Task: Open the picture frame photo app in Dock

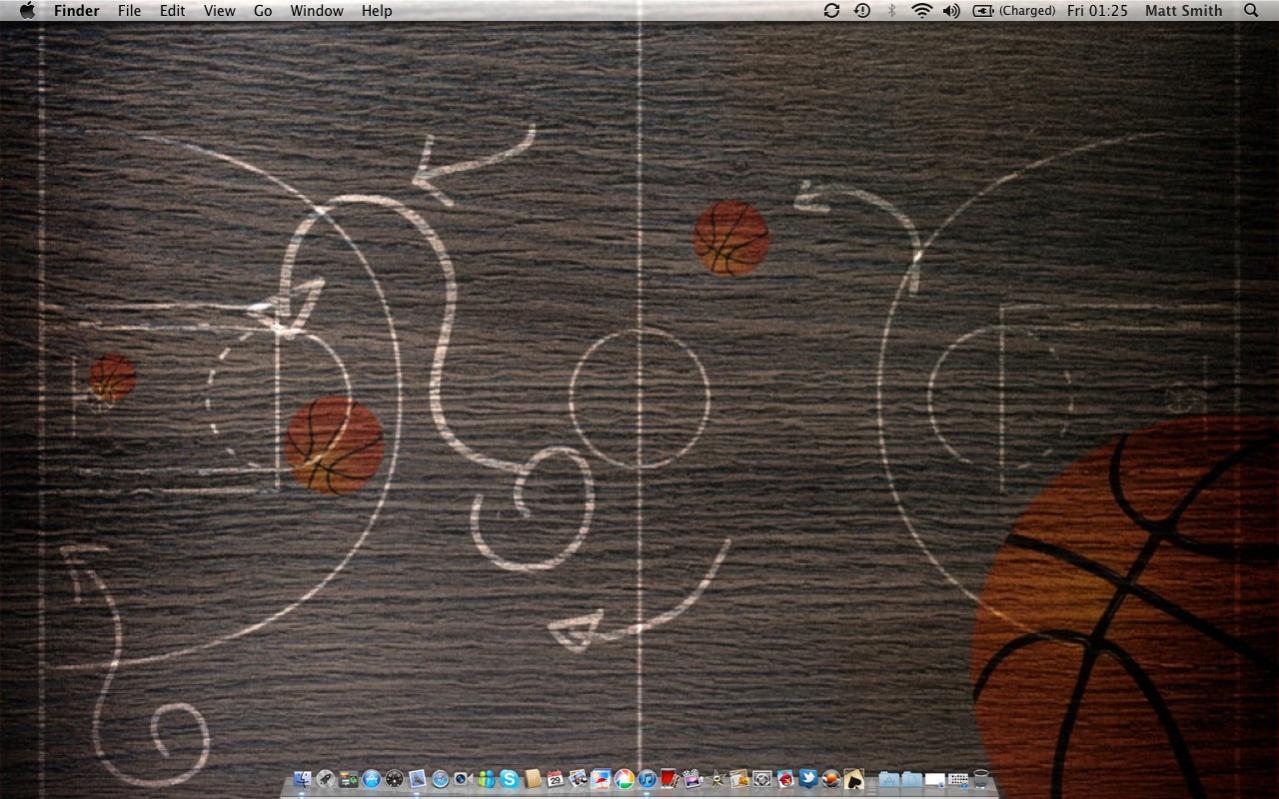Action: point(600,779)
